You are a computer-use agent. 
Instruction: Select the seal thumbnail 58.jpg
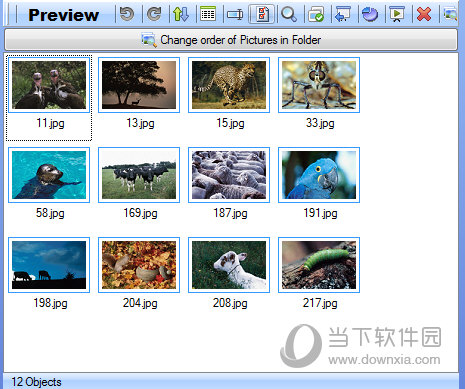coord(49,175)
